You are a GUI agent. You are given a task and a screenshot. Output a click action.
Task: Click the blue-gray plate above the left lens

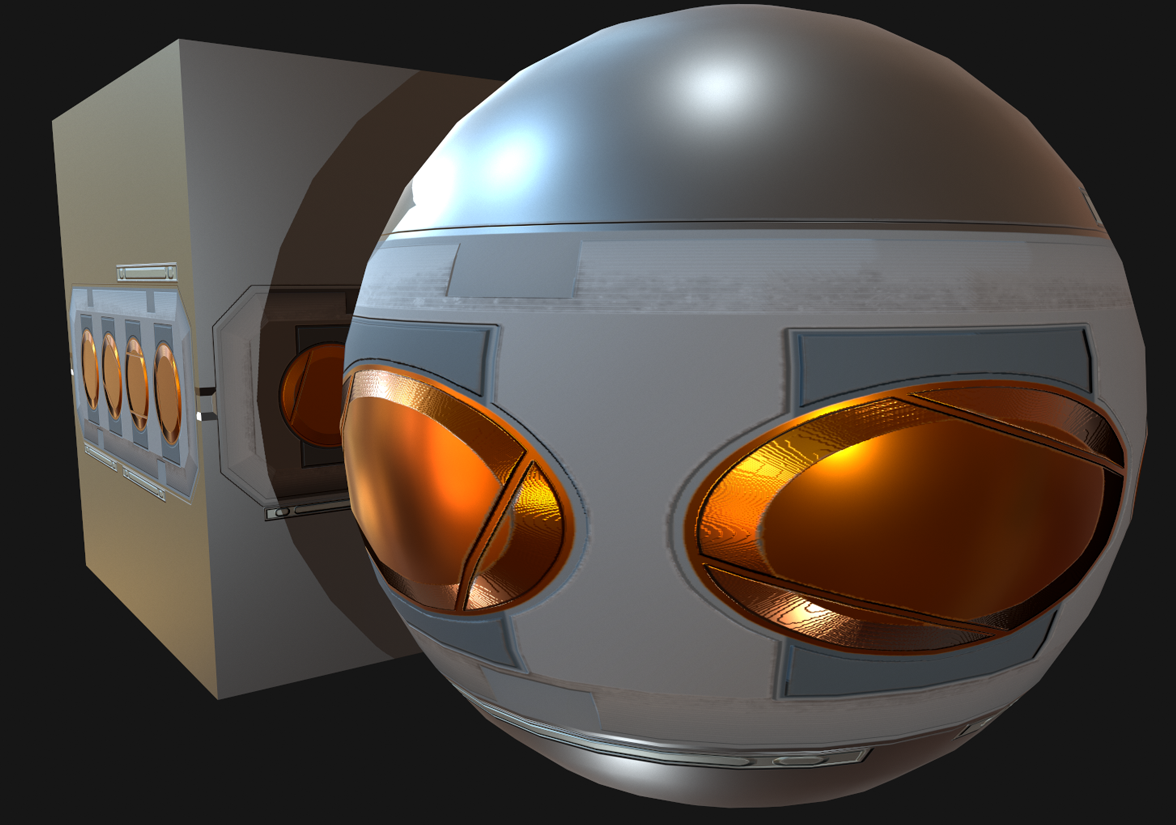pos(420,345)
